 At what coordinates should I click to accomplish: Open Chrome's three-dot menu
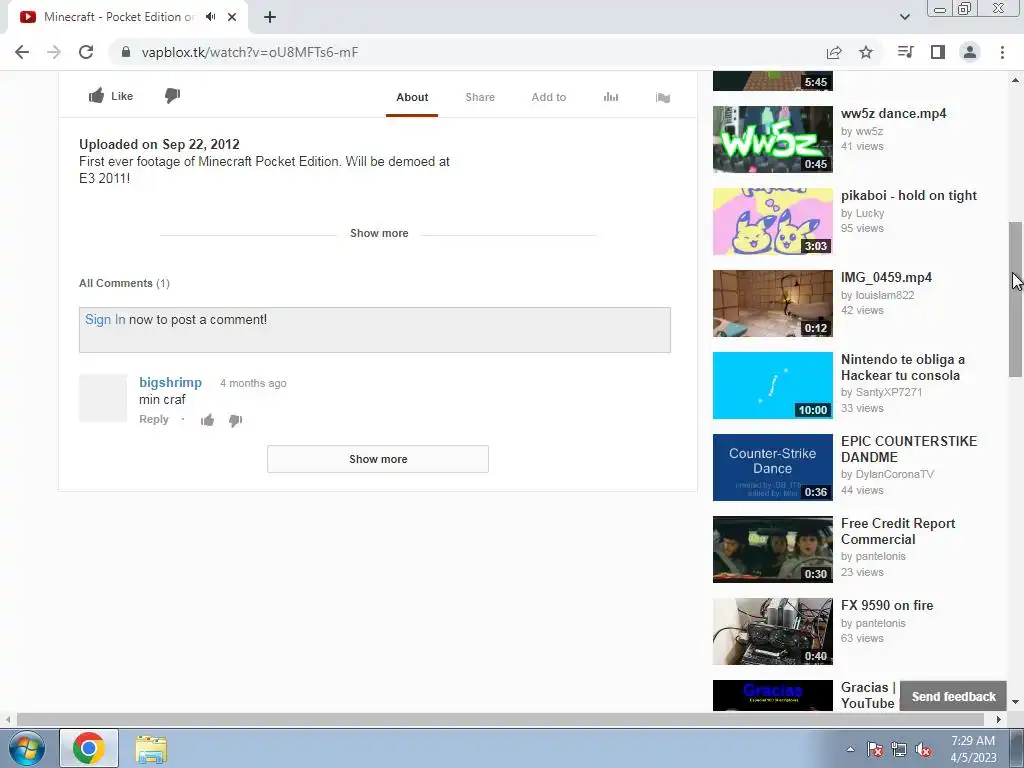point(1002,52)
